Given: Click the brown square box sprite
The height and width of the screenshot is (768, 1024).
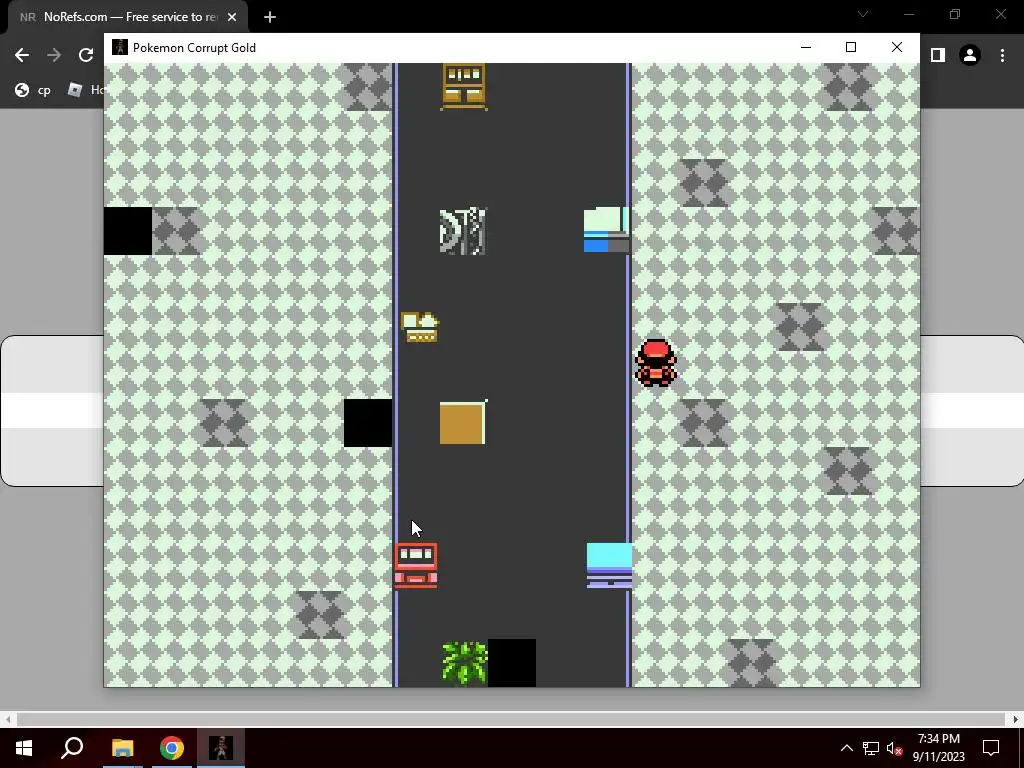Looking at the screenshot, I should click(462, 423).
